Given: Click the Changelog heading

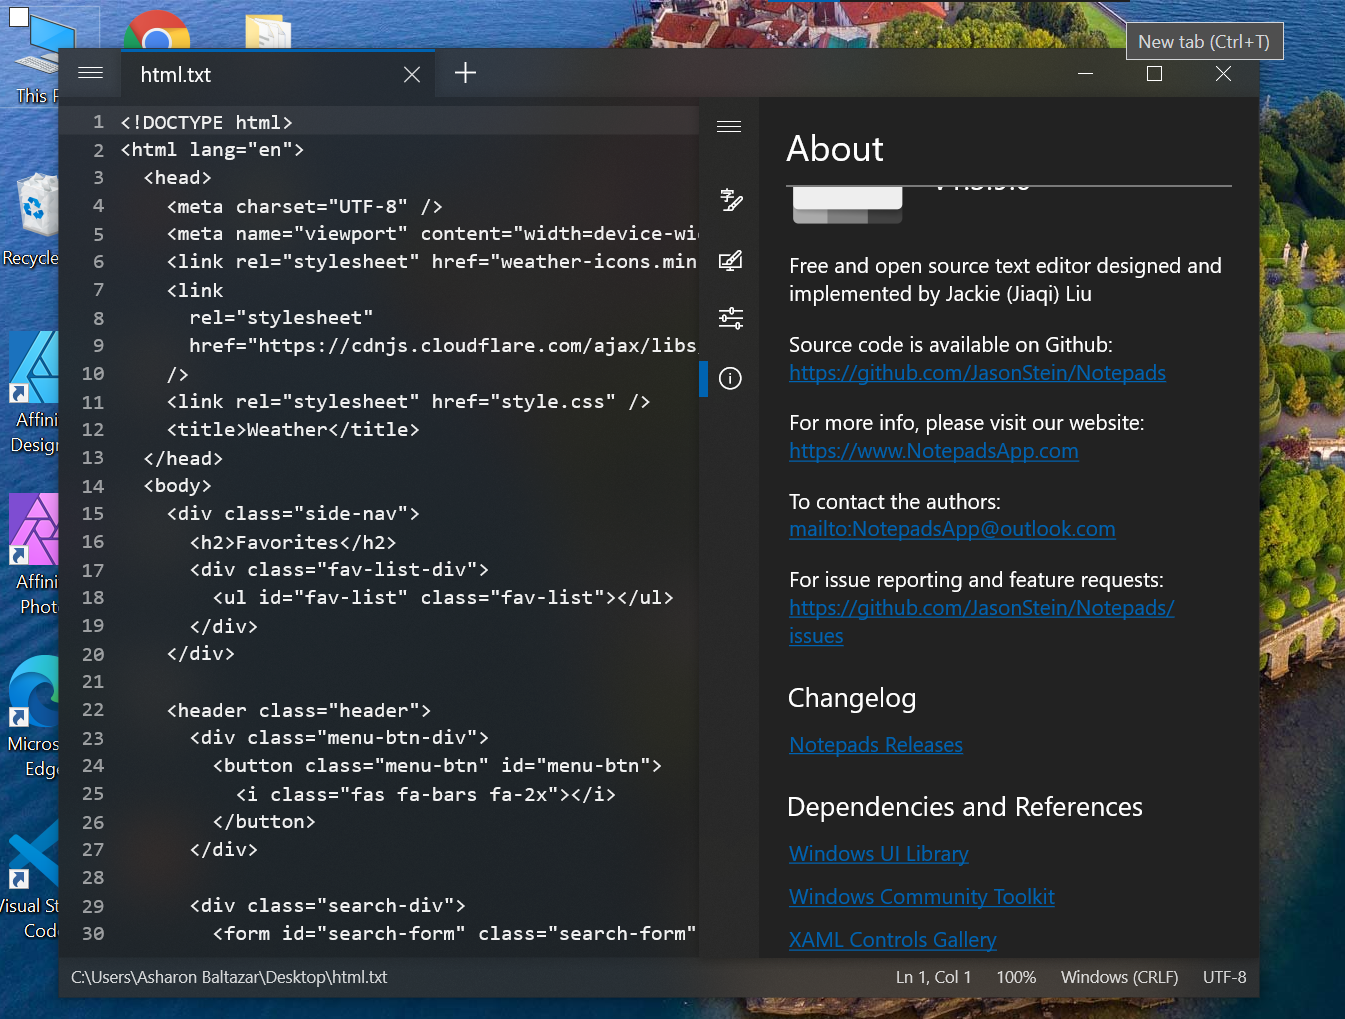Looking at the screenshot, I should click(852, 698).
